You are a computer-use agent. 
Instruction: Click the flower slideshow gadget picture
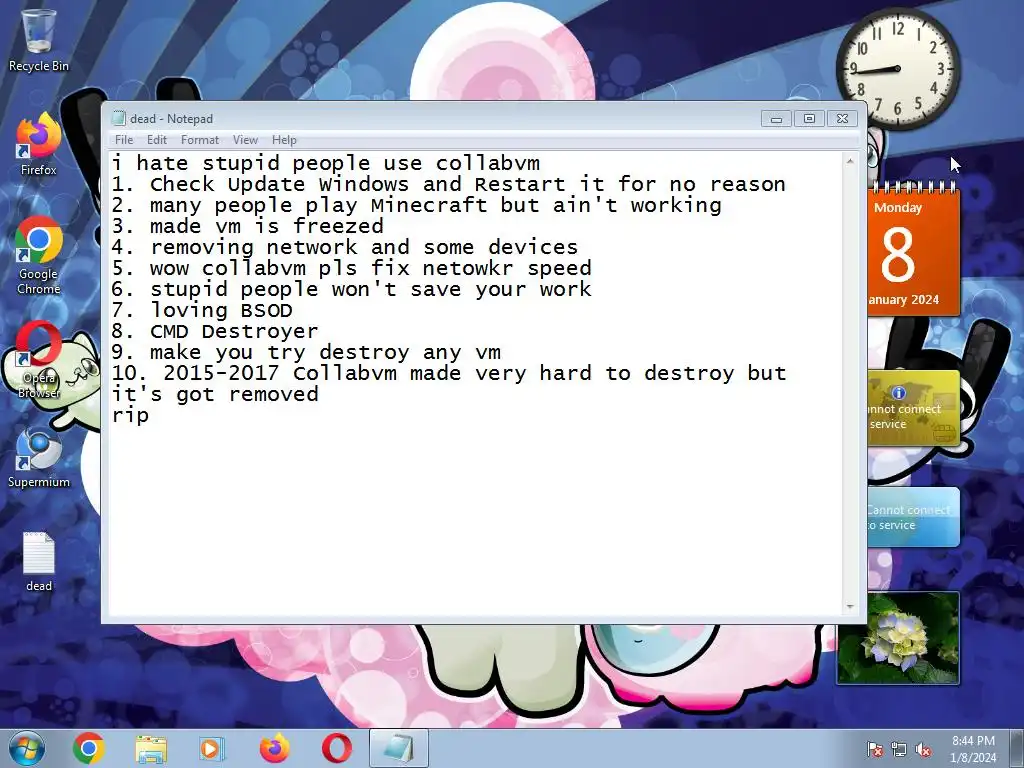click(x=898, y=638)
